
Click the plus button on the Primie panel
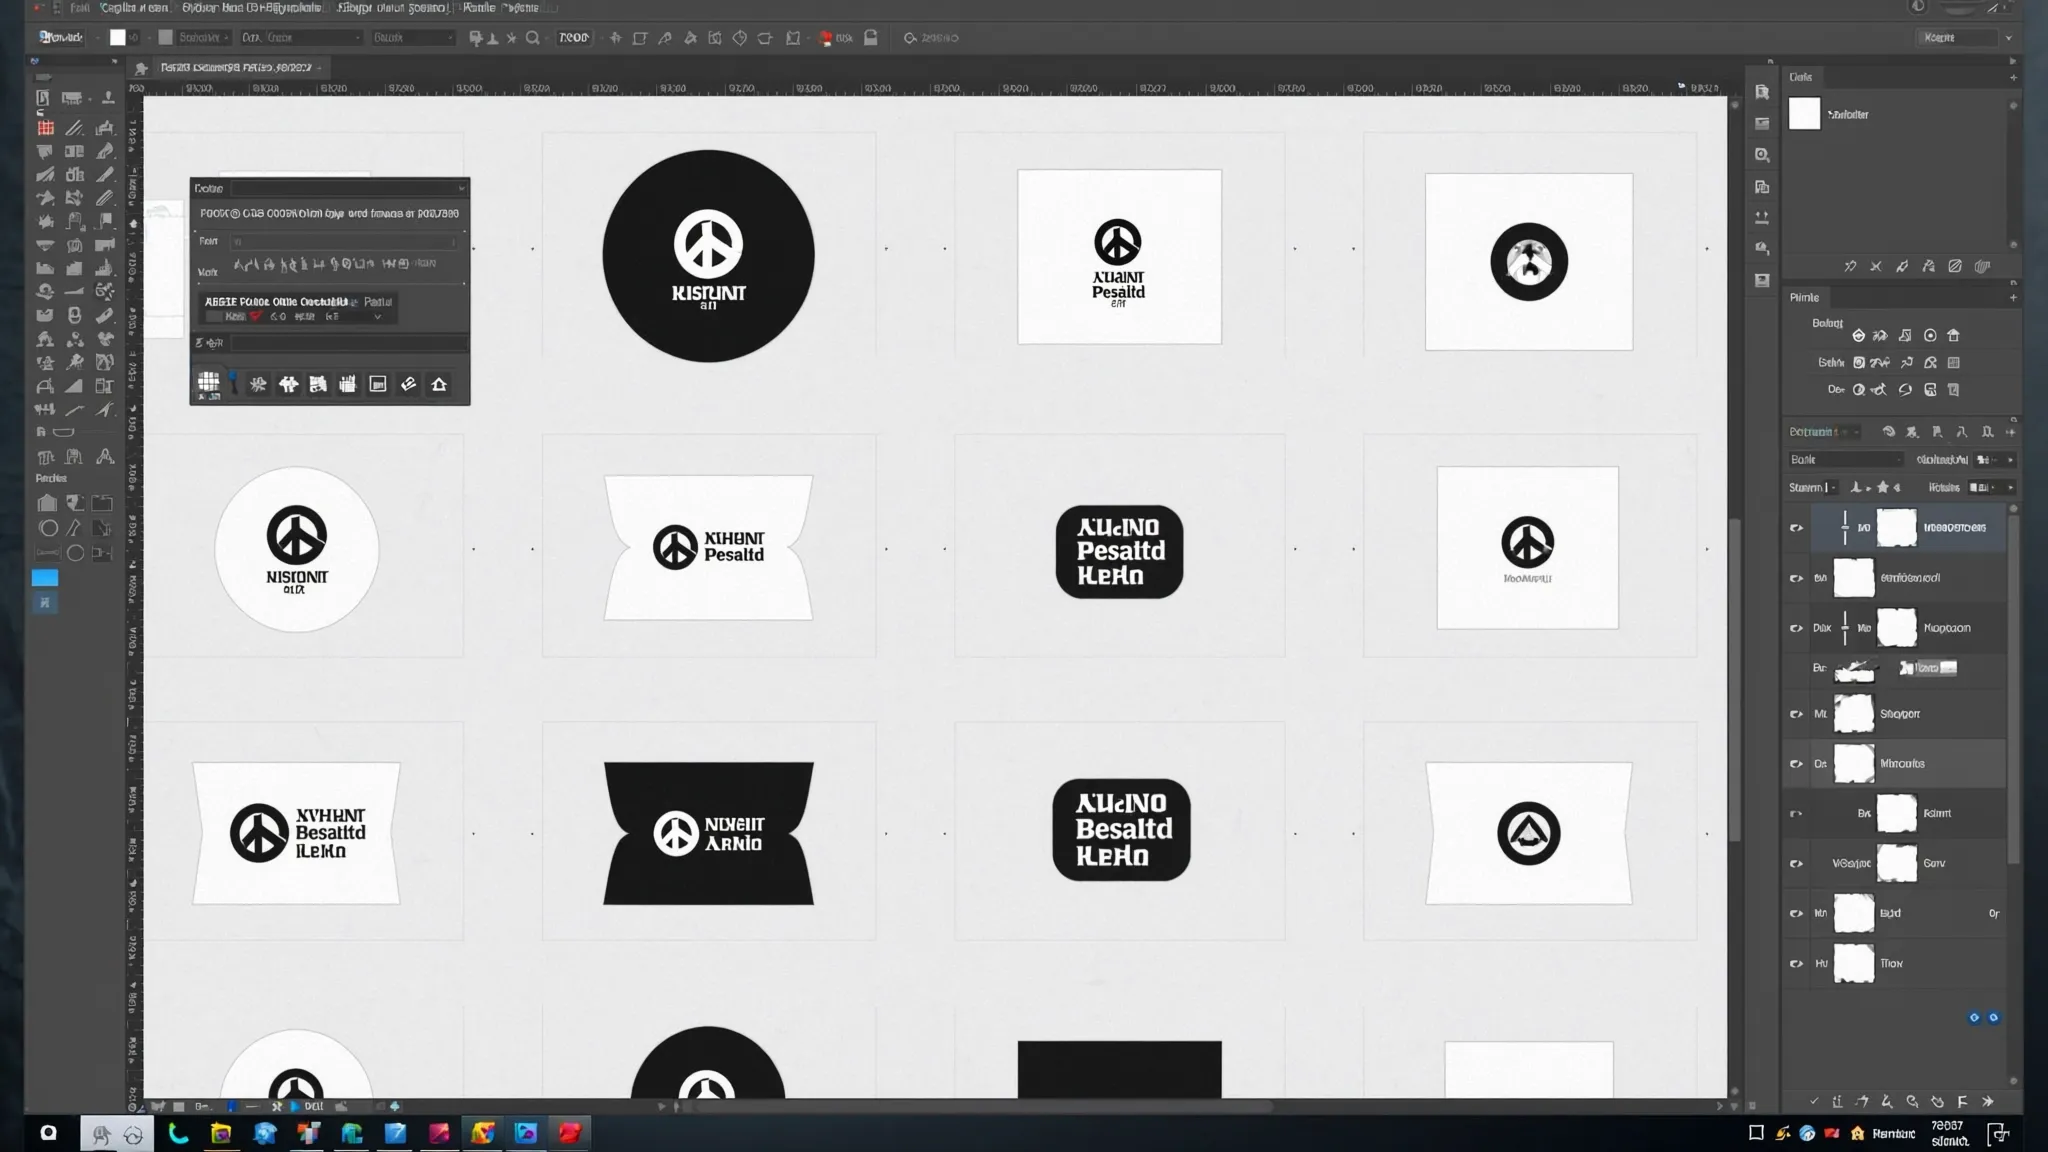tap(2013, 297)
